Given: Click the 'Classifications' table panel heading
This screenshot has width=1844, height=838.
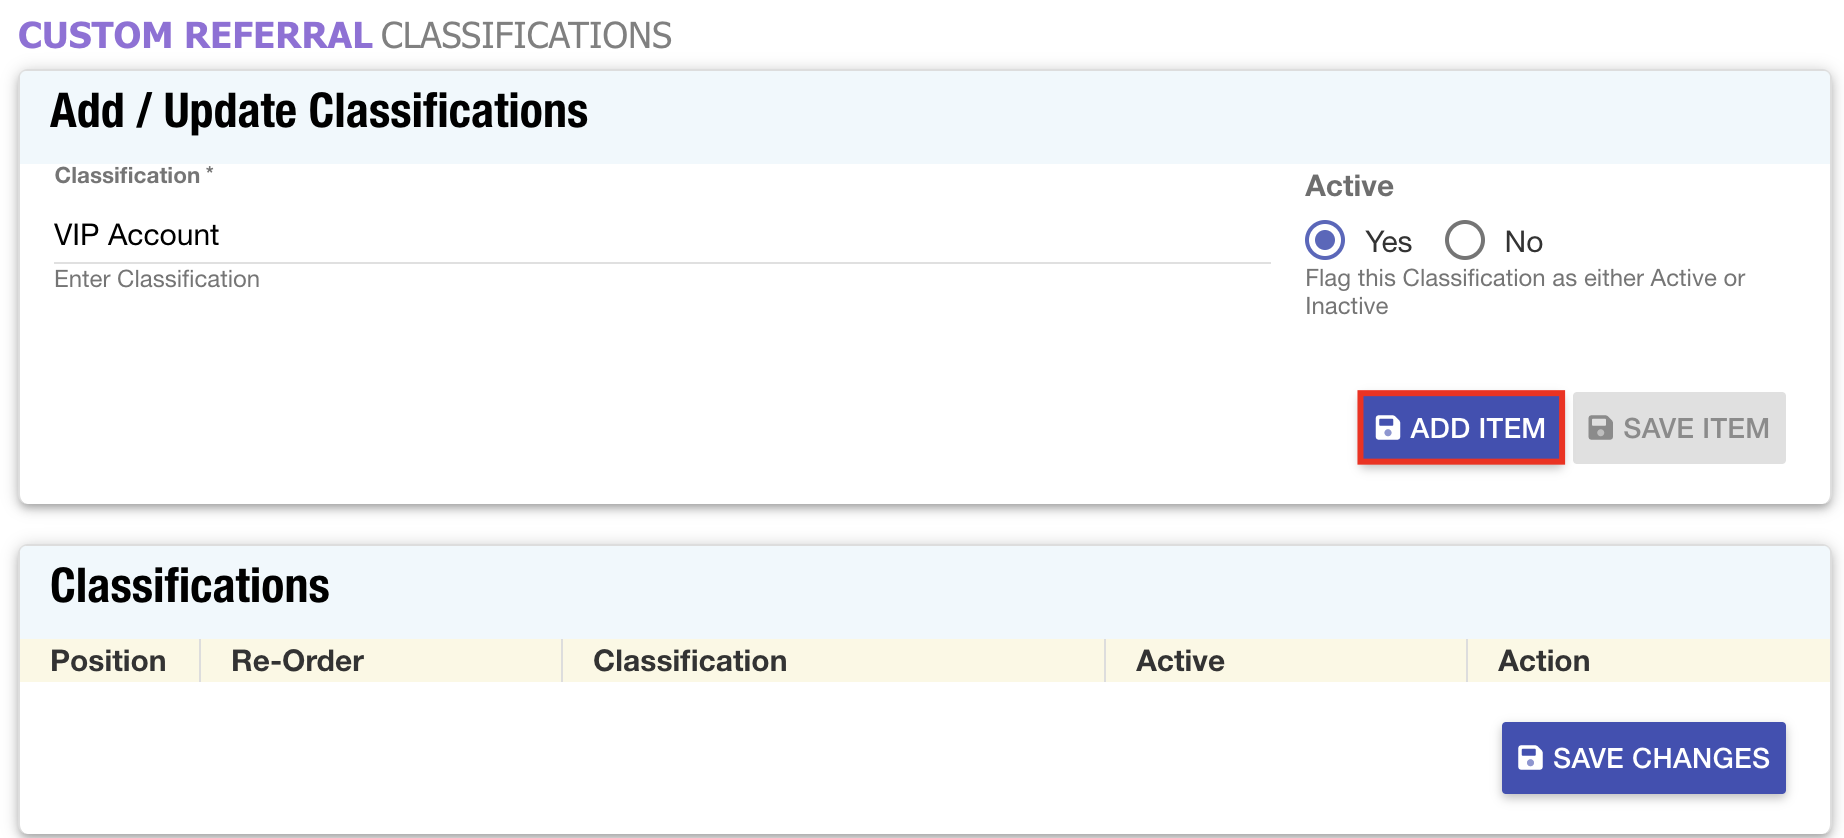Looking at the screenshot, I should click(x=190, y=586).
